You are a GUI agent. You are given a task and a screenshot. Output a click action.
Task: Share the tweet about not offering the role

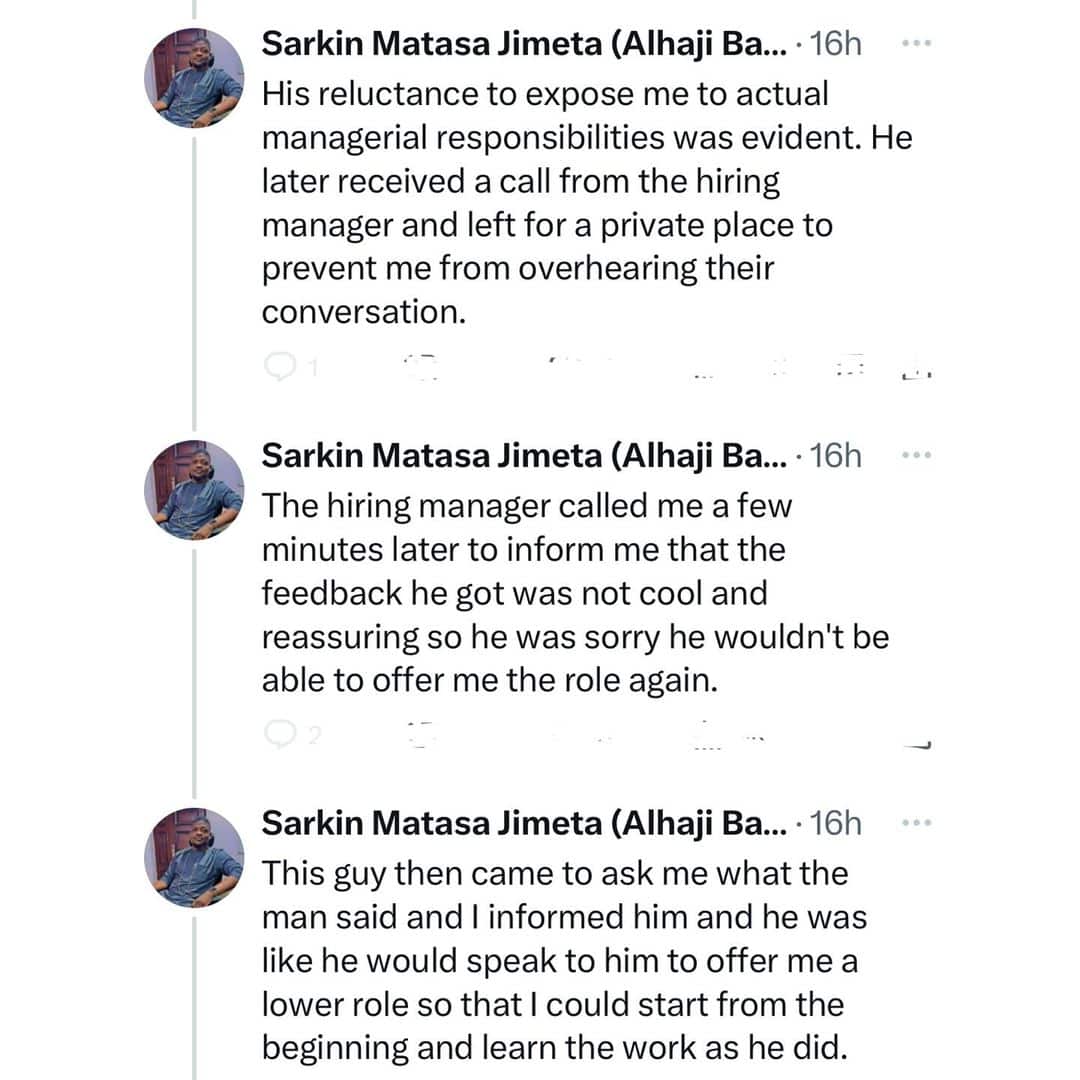pyautogui.click(x=916, y=741)
